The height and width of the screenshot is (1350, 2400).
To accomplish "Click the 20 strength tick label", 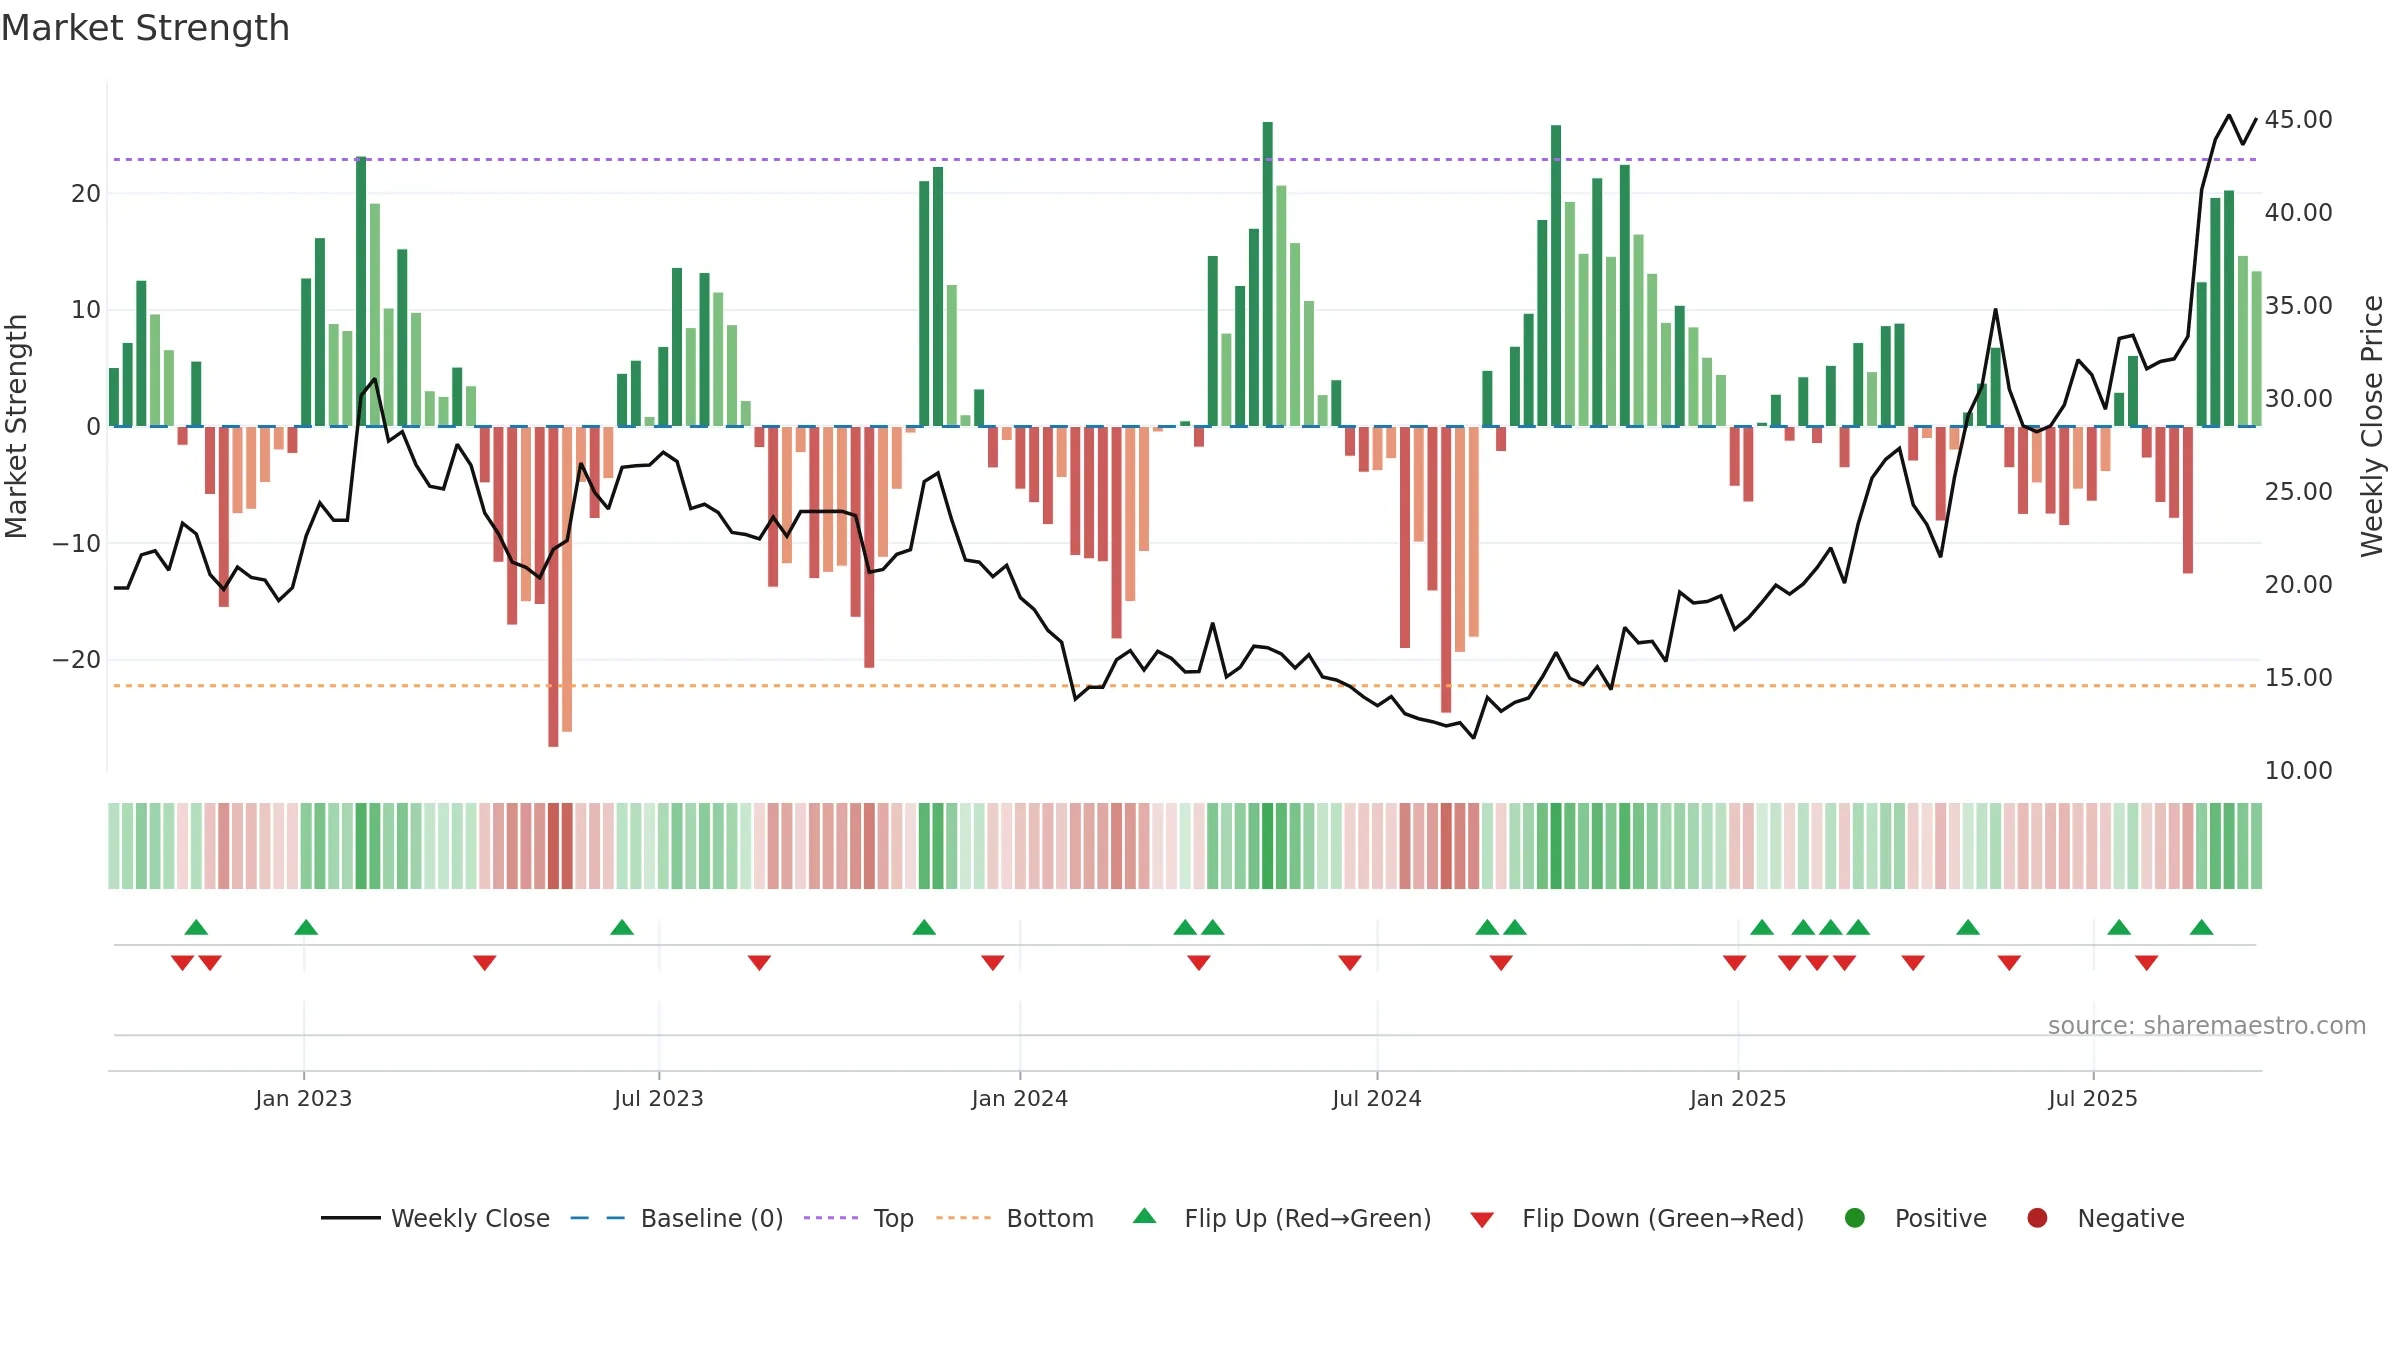I will 86,193.
